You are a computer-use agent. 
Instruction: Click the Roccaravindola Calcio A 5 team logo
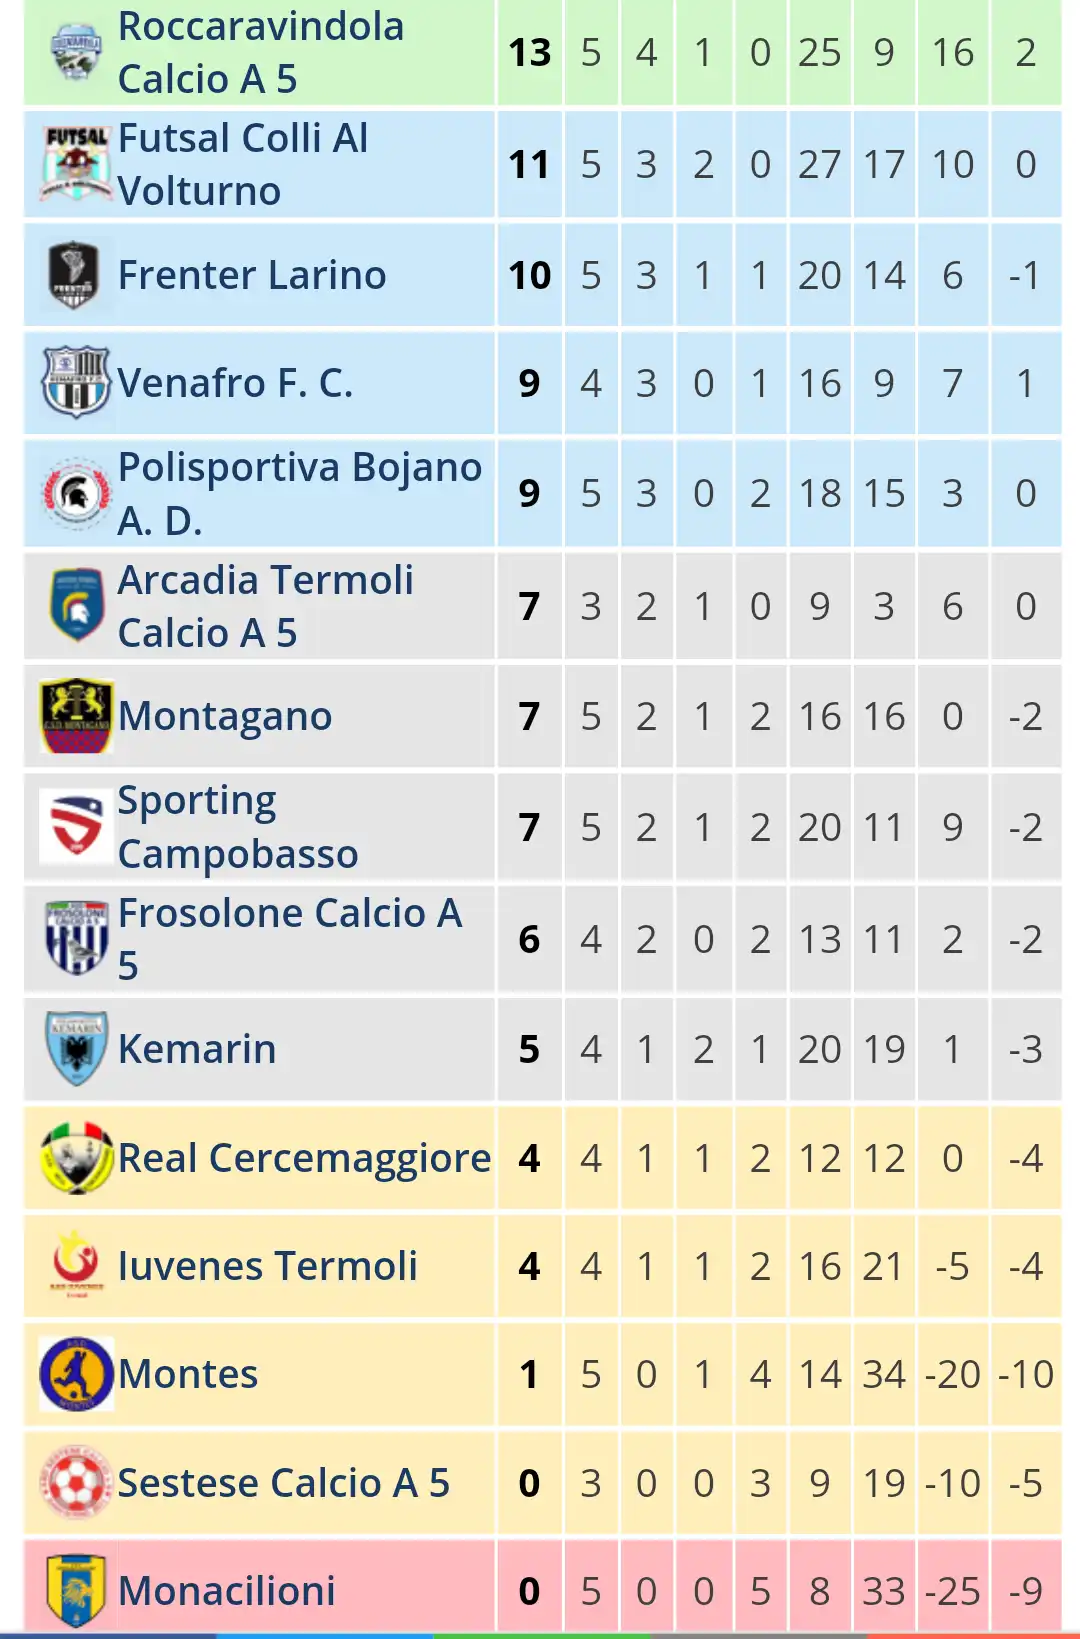pos(76,52)
